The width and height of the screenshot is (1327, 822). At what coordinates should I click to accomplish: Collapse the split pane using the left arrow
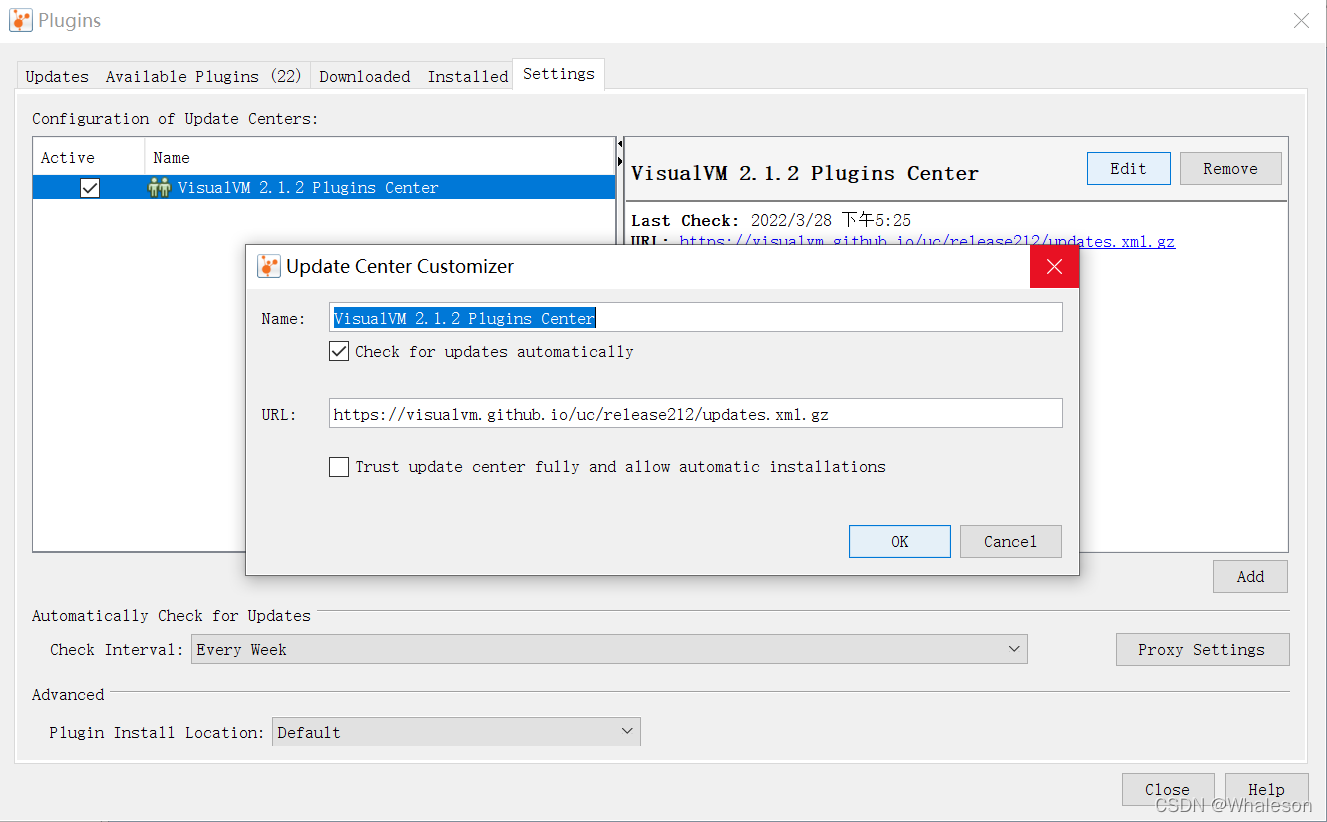[619, 145]
